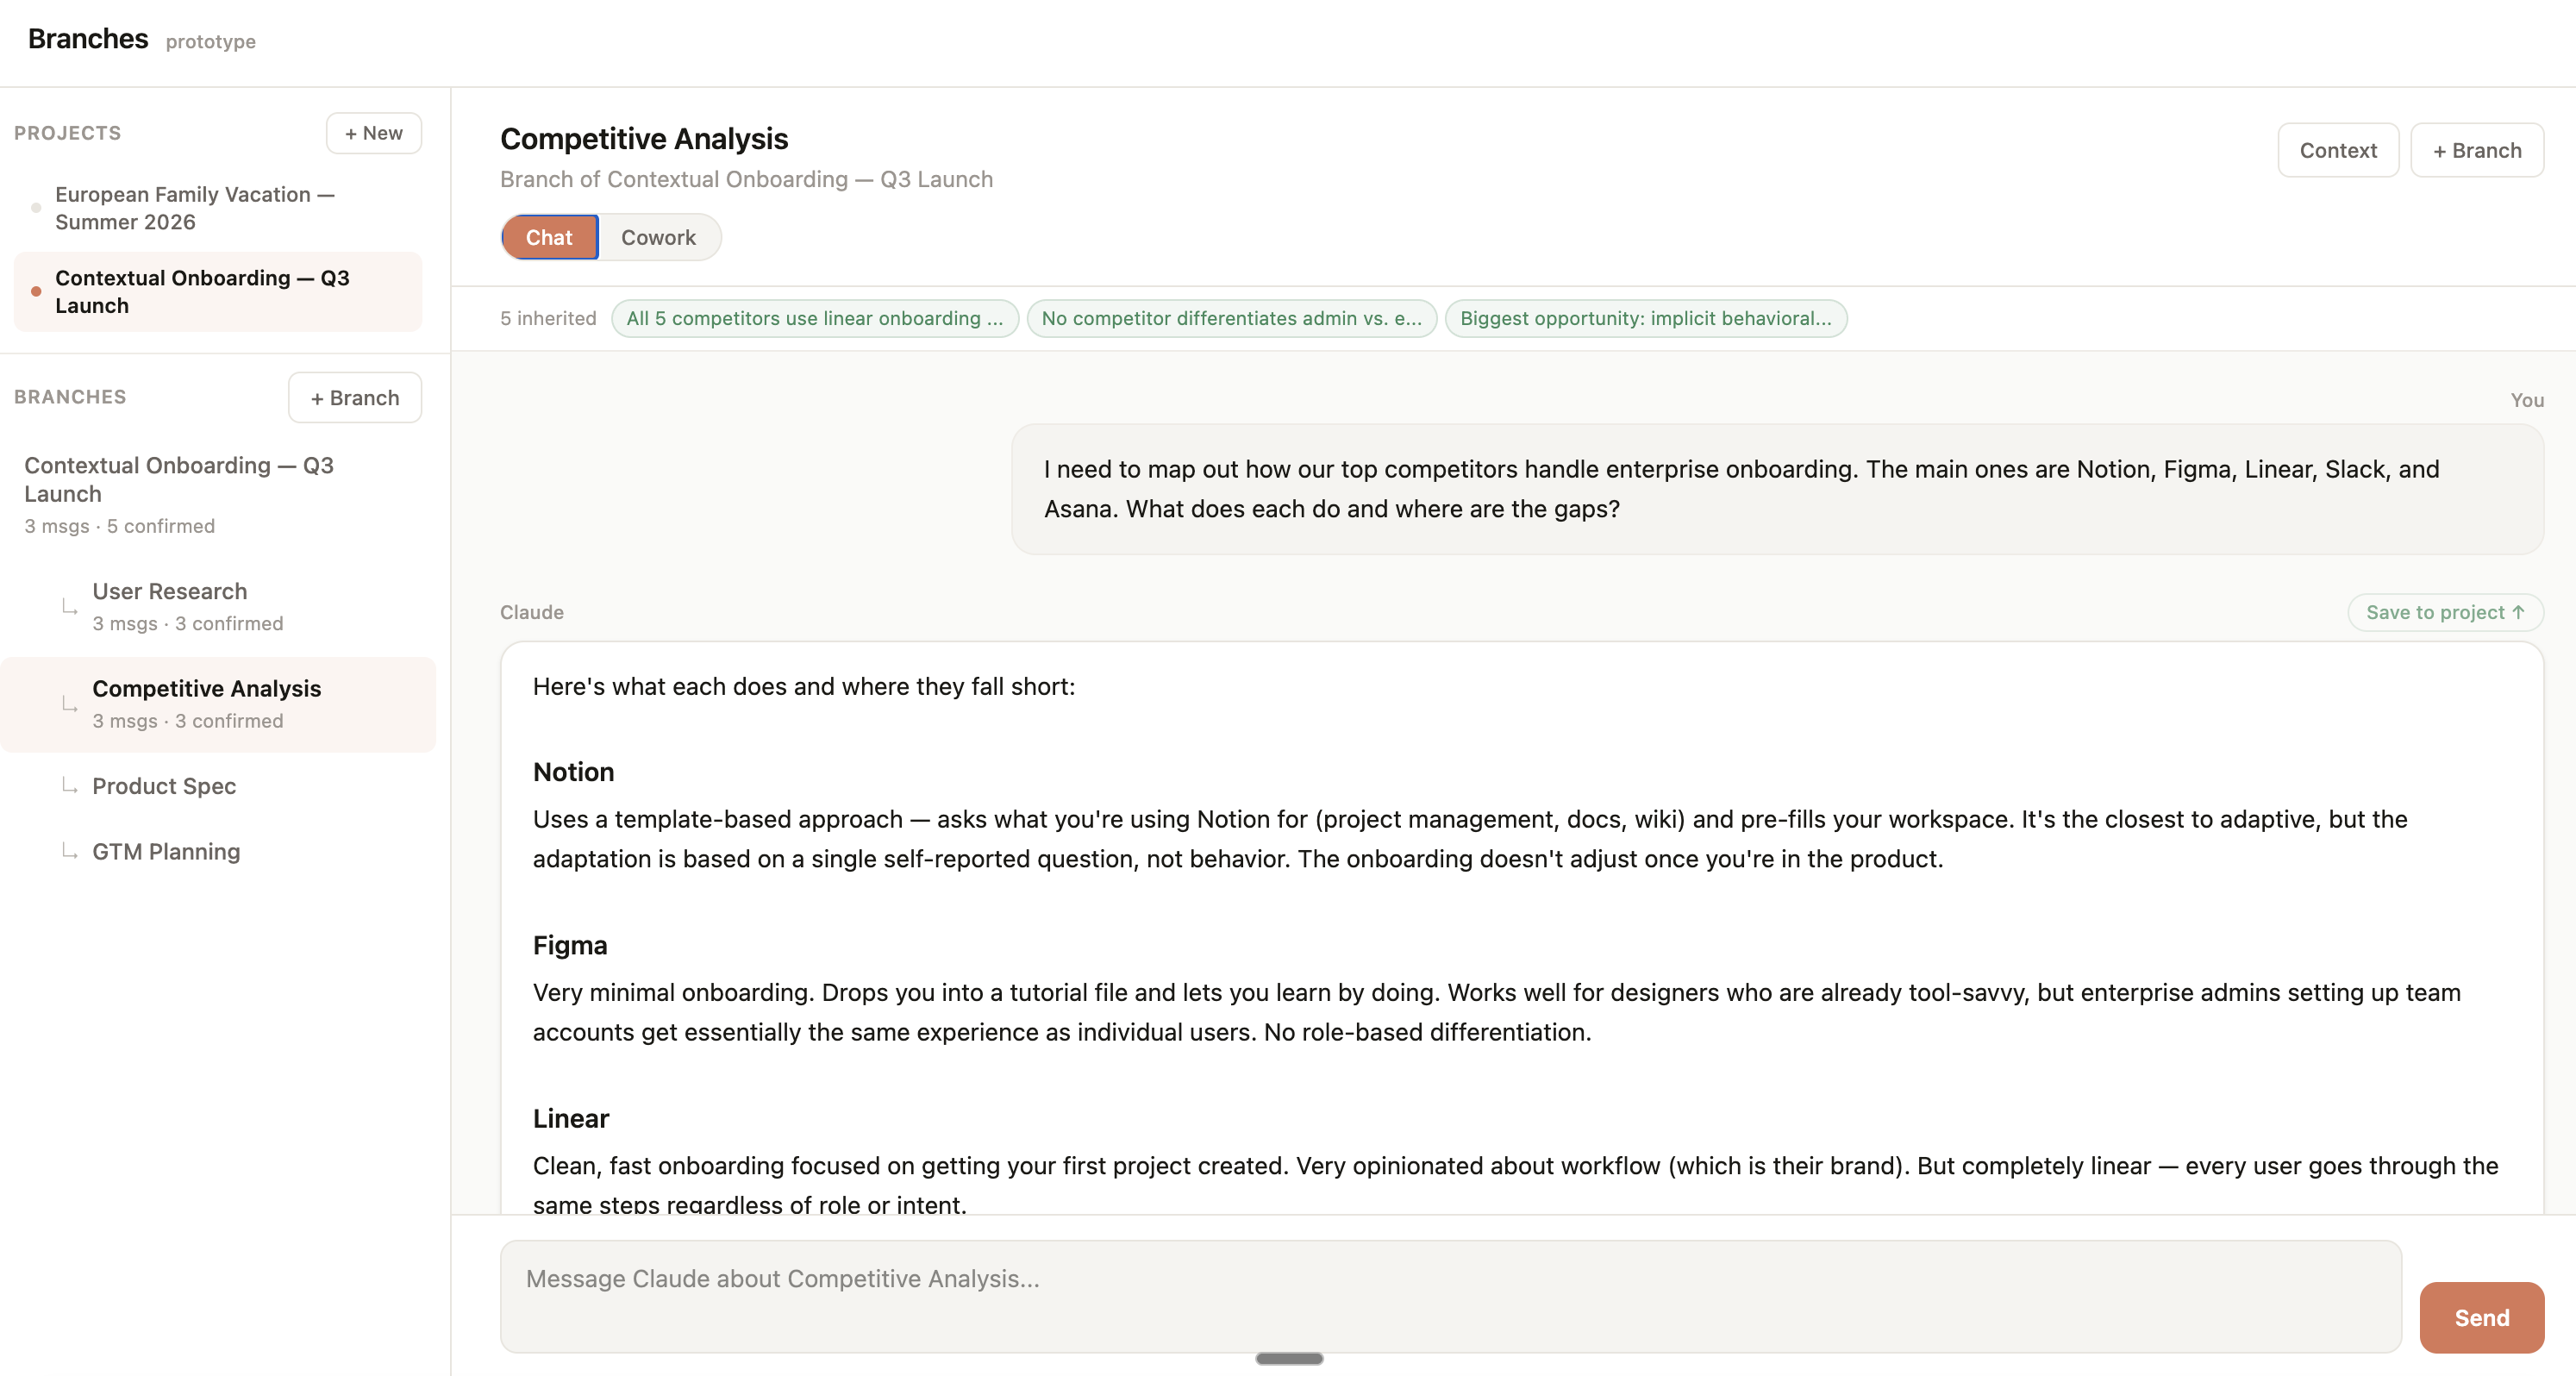Click the horizontal scrollbar below the chat
Image resolution: width=2576 pixels, height=1376 pixels.
(1289, 1358)
